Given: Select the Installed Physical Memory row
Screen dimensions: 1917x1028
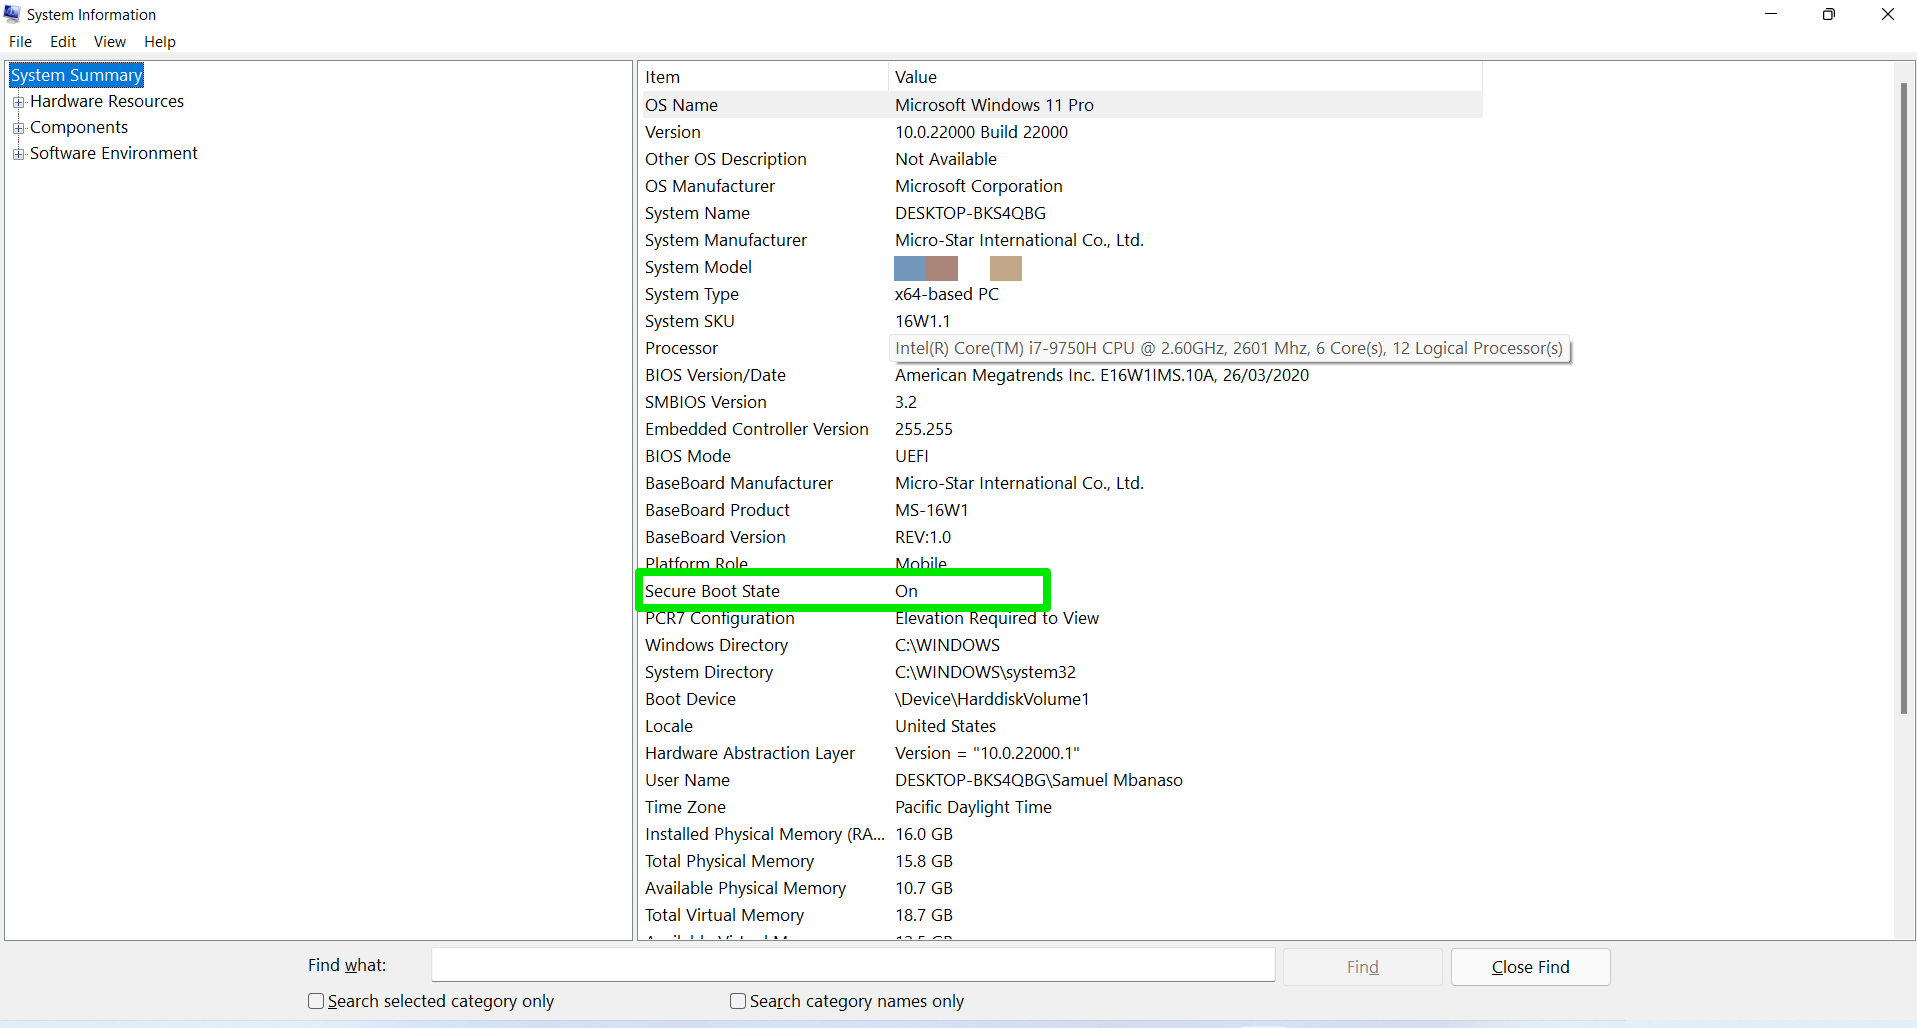Looking at the screenshot, I should tap(1061, 834).
